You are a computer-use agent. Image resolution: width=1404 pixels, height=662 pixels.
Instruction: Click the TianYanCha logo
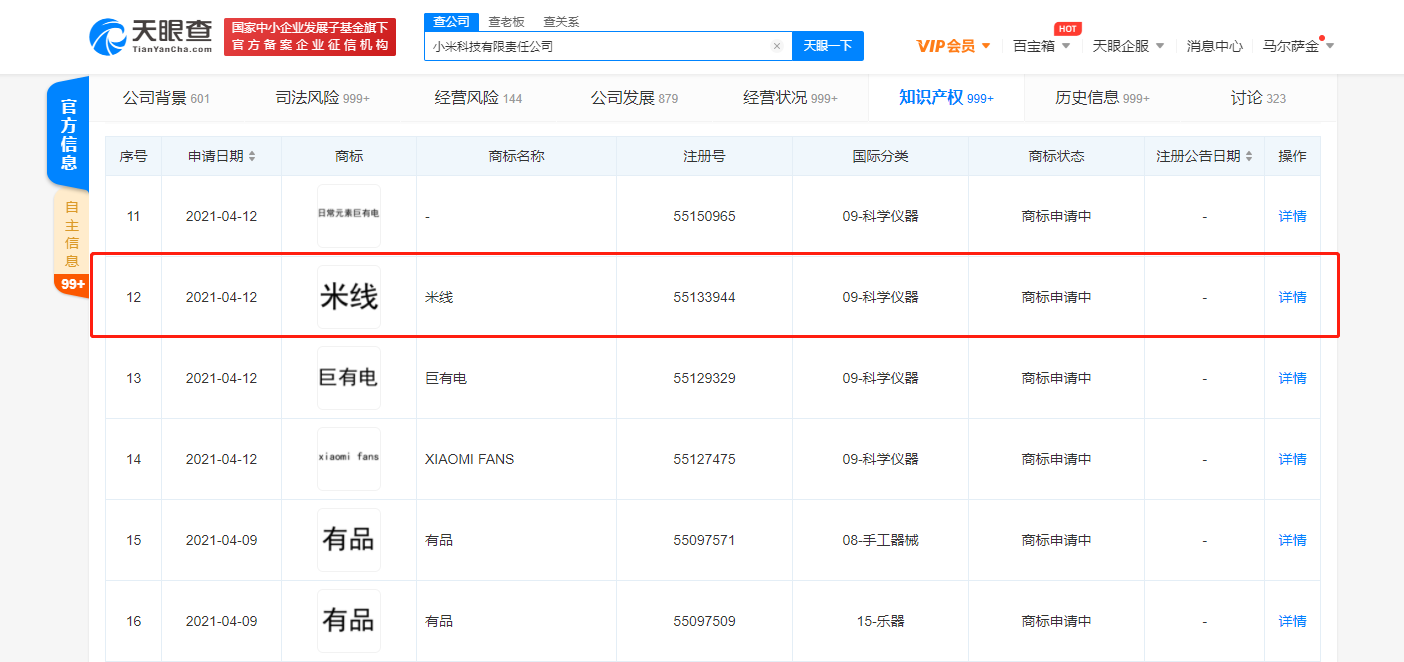pos(151,37)
